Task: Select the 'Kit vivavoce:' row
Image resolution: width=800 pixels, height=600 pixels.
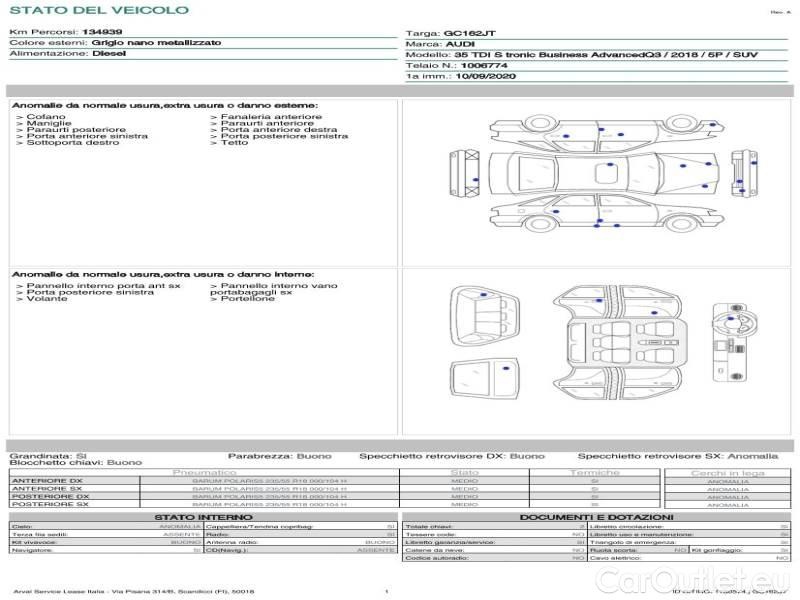Action: pos(107,542)
